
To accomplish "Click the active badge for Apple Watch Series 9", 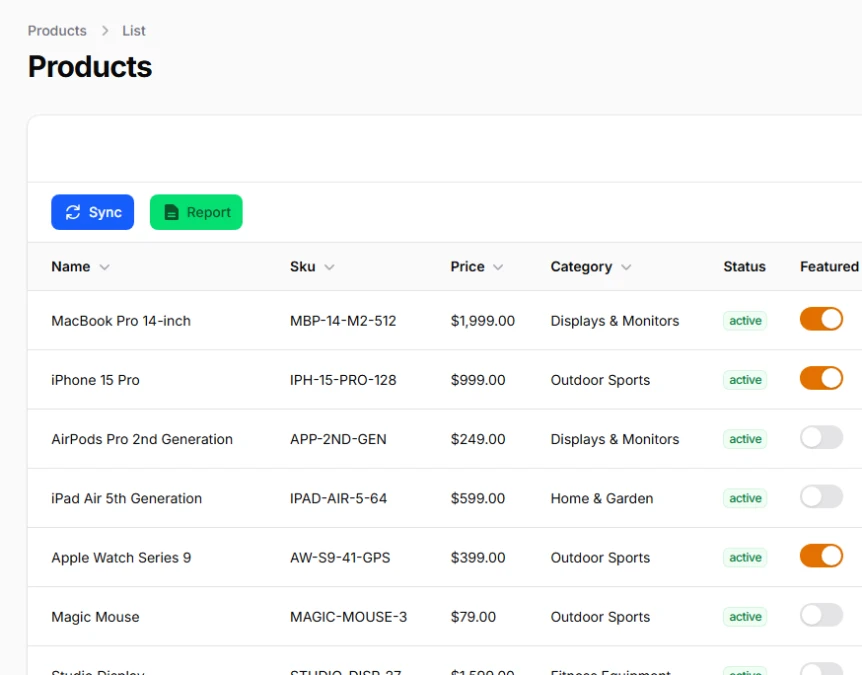I will (x=745, y=558).
